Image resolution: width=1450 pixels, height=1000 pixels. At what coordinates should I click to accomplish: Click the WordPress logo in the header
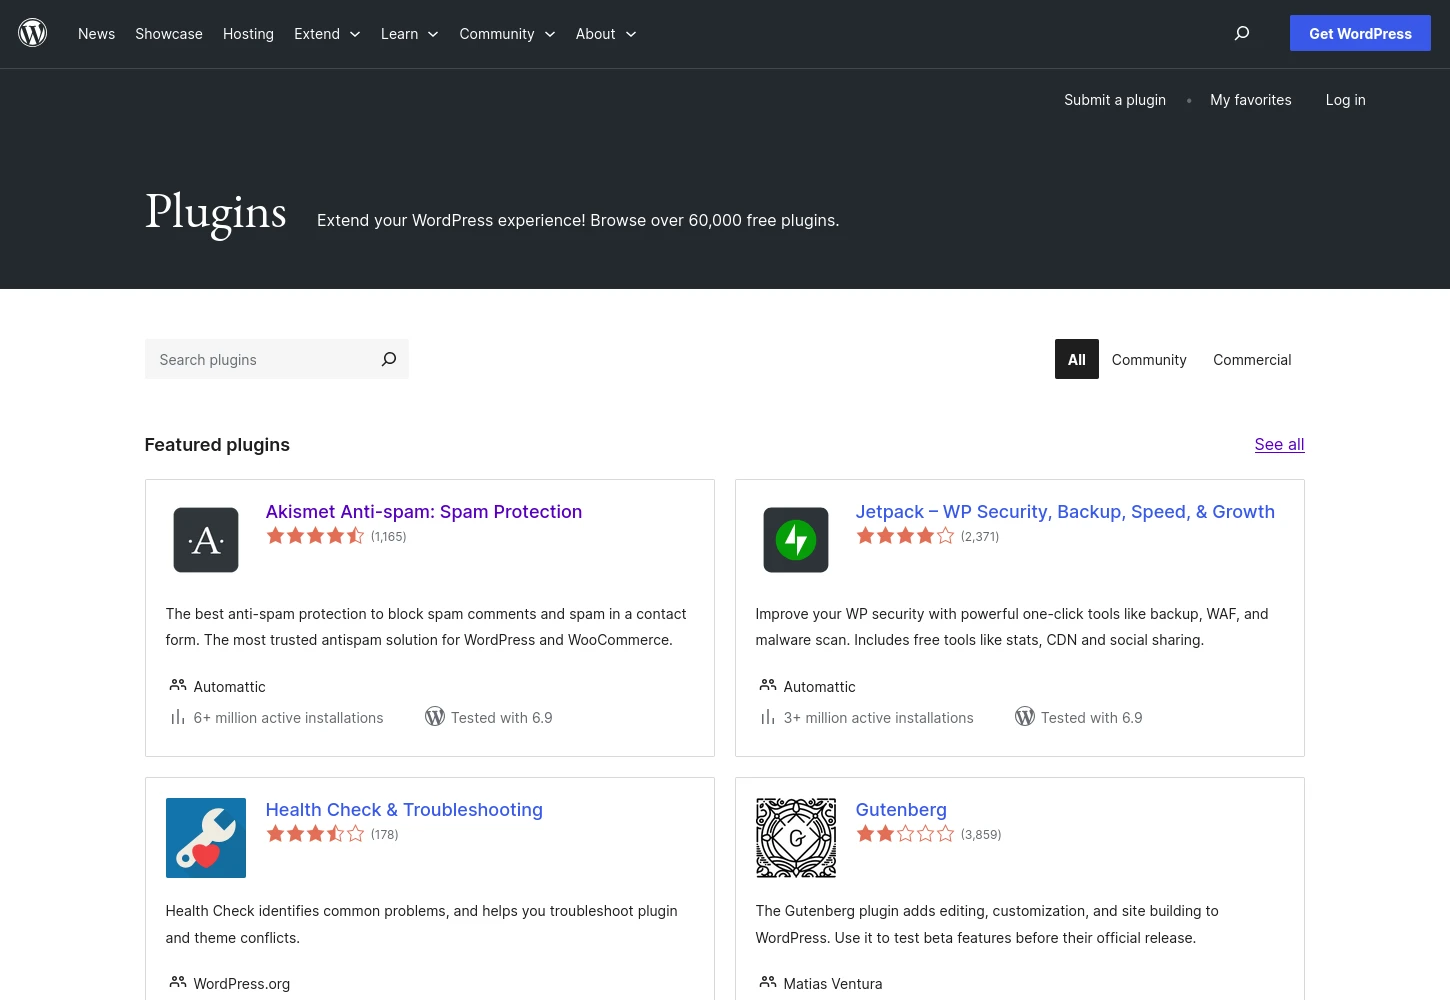(32, 32)
